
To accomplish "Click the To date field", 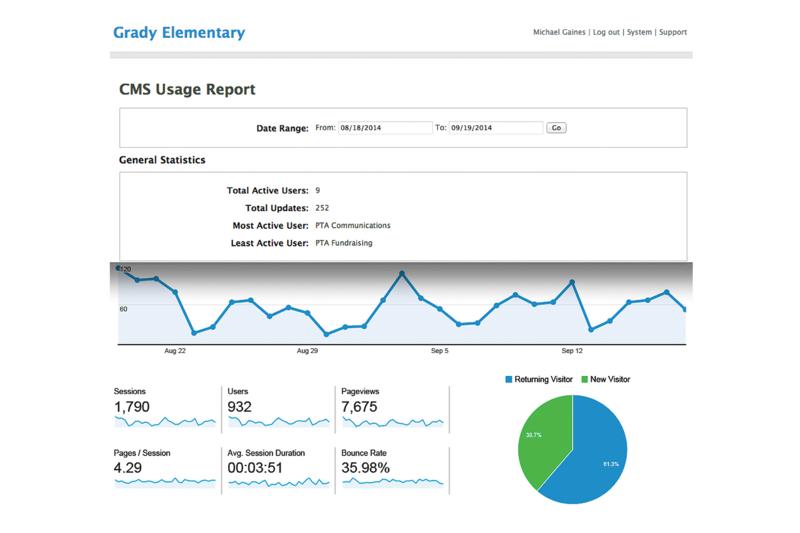I will (495, 128).
